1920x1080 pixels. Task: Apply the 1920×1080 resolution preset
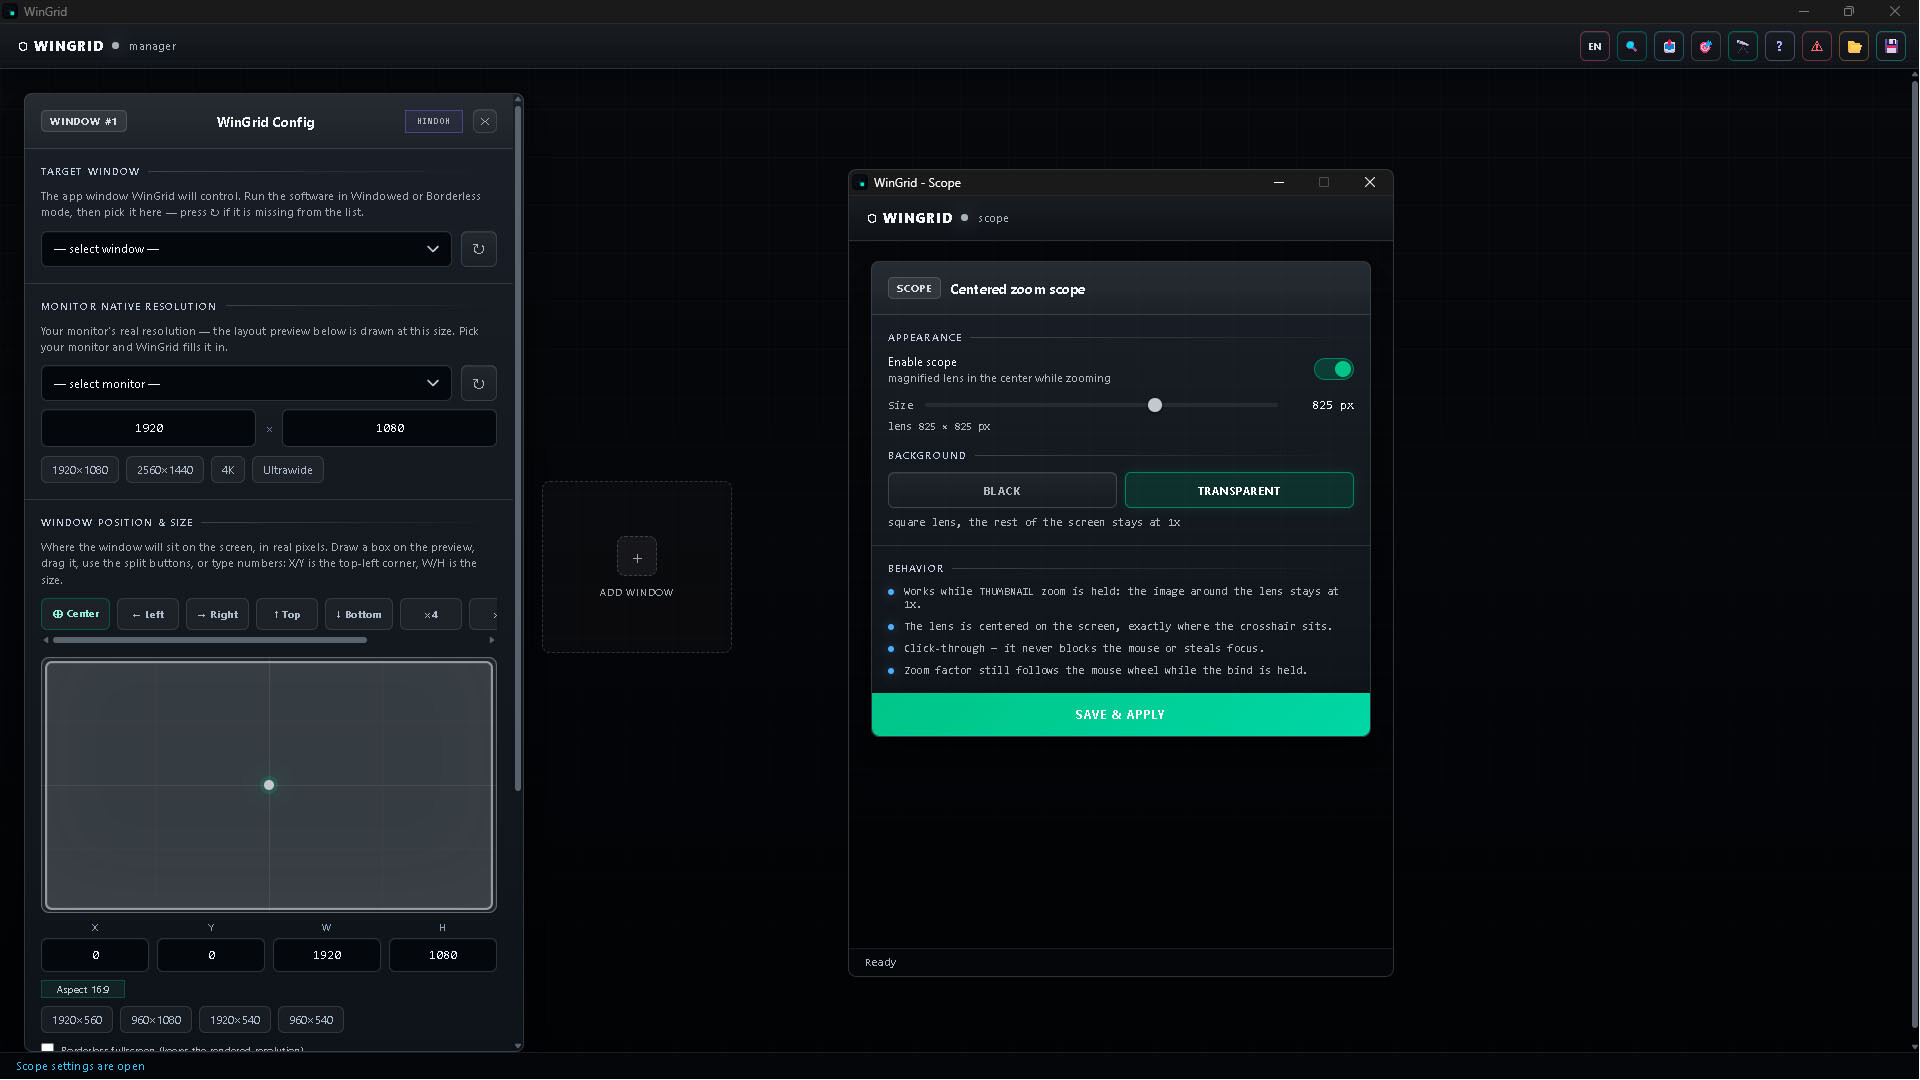80,470
